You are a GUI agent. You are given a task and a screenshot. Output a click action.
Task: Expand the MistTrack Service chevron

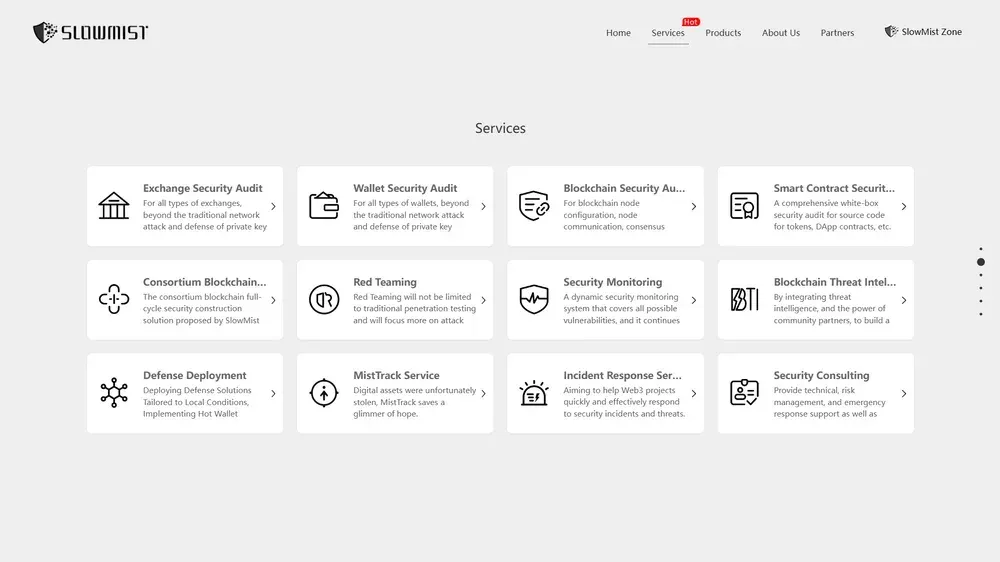(483, 394)
